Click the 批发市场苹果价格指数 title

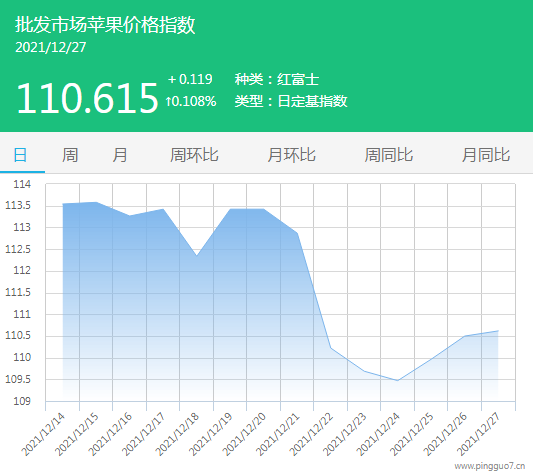[x=105, y=25]
